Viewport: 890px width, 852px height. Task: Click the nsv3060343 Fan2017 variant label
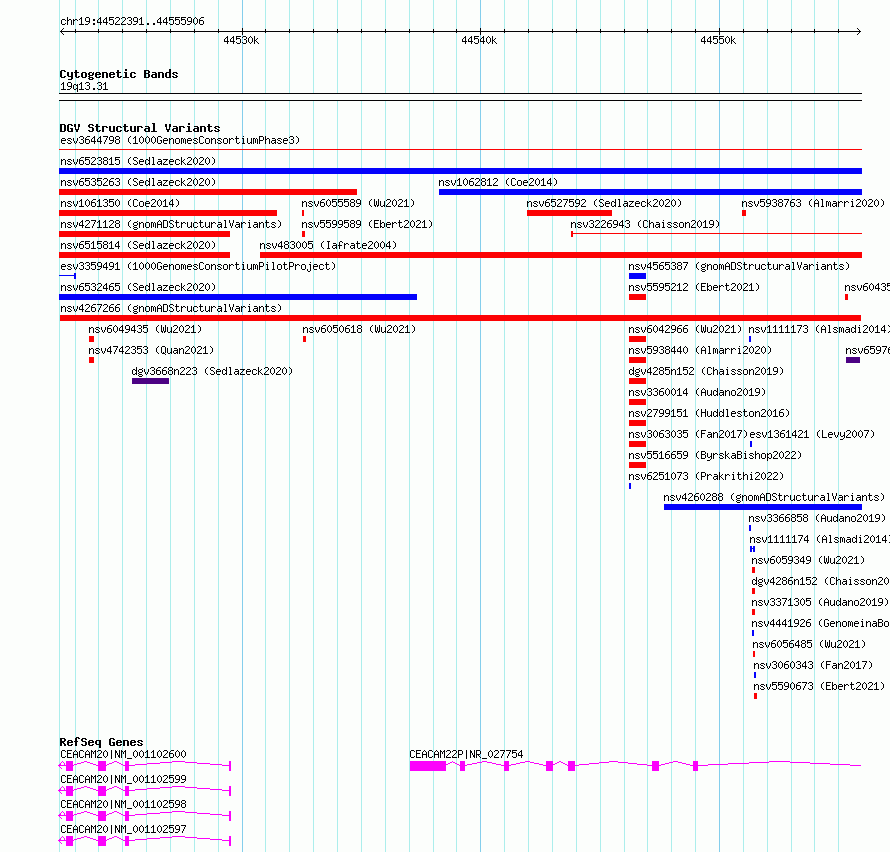pos(813,665)
